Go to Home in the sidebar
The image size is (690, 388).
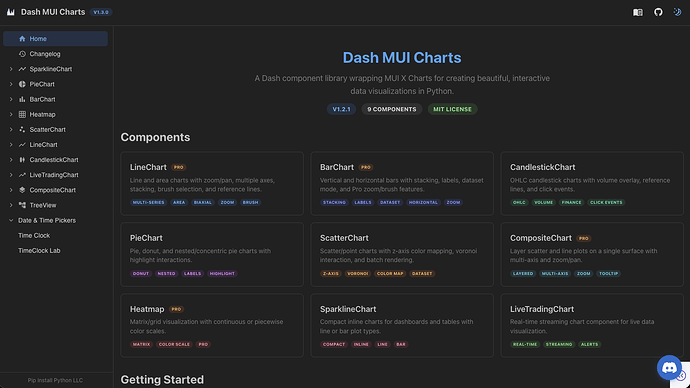click(55, 39)
